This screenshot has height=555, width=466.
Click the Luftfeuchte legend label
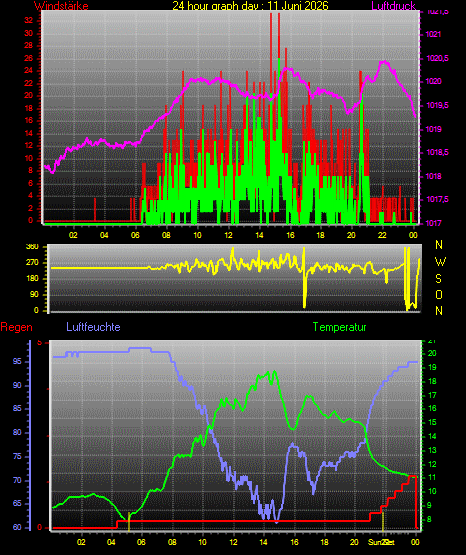coord(93,327)
